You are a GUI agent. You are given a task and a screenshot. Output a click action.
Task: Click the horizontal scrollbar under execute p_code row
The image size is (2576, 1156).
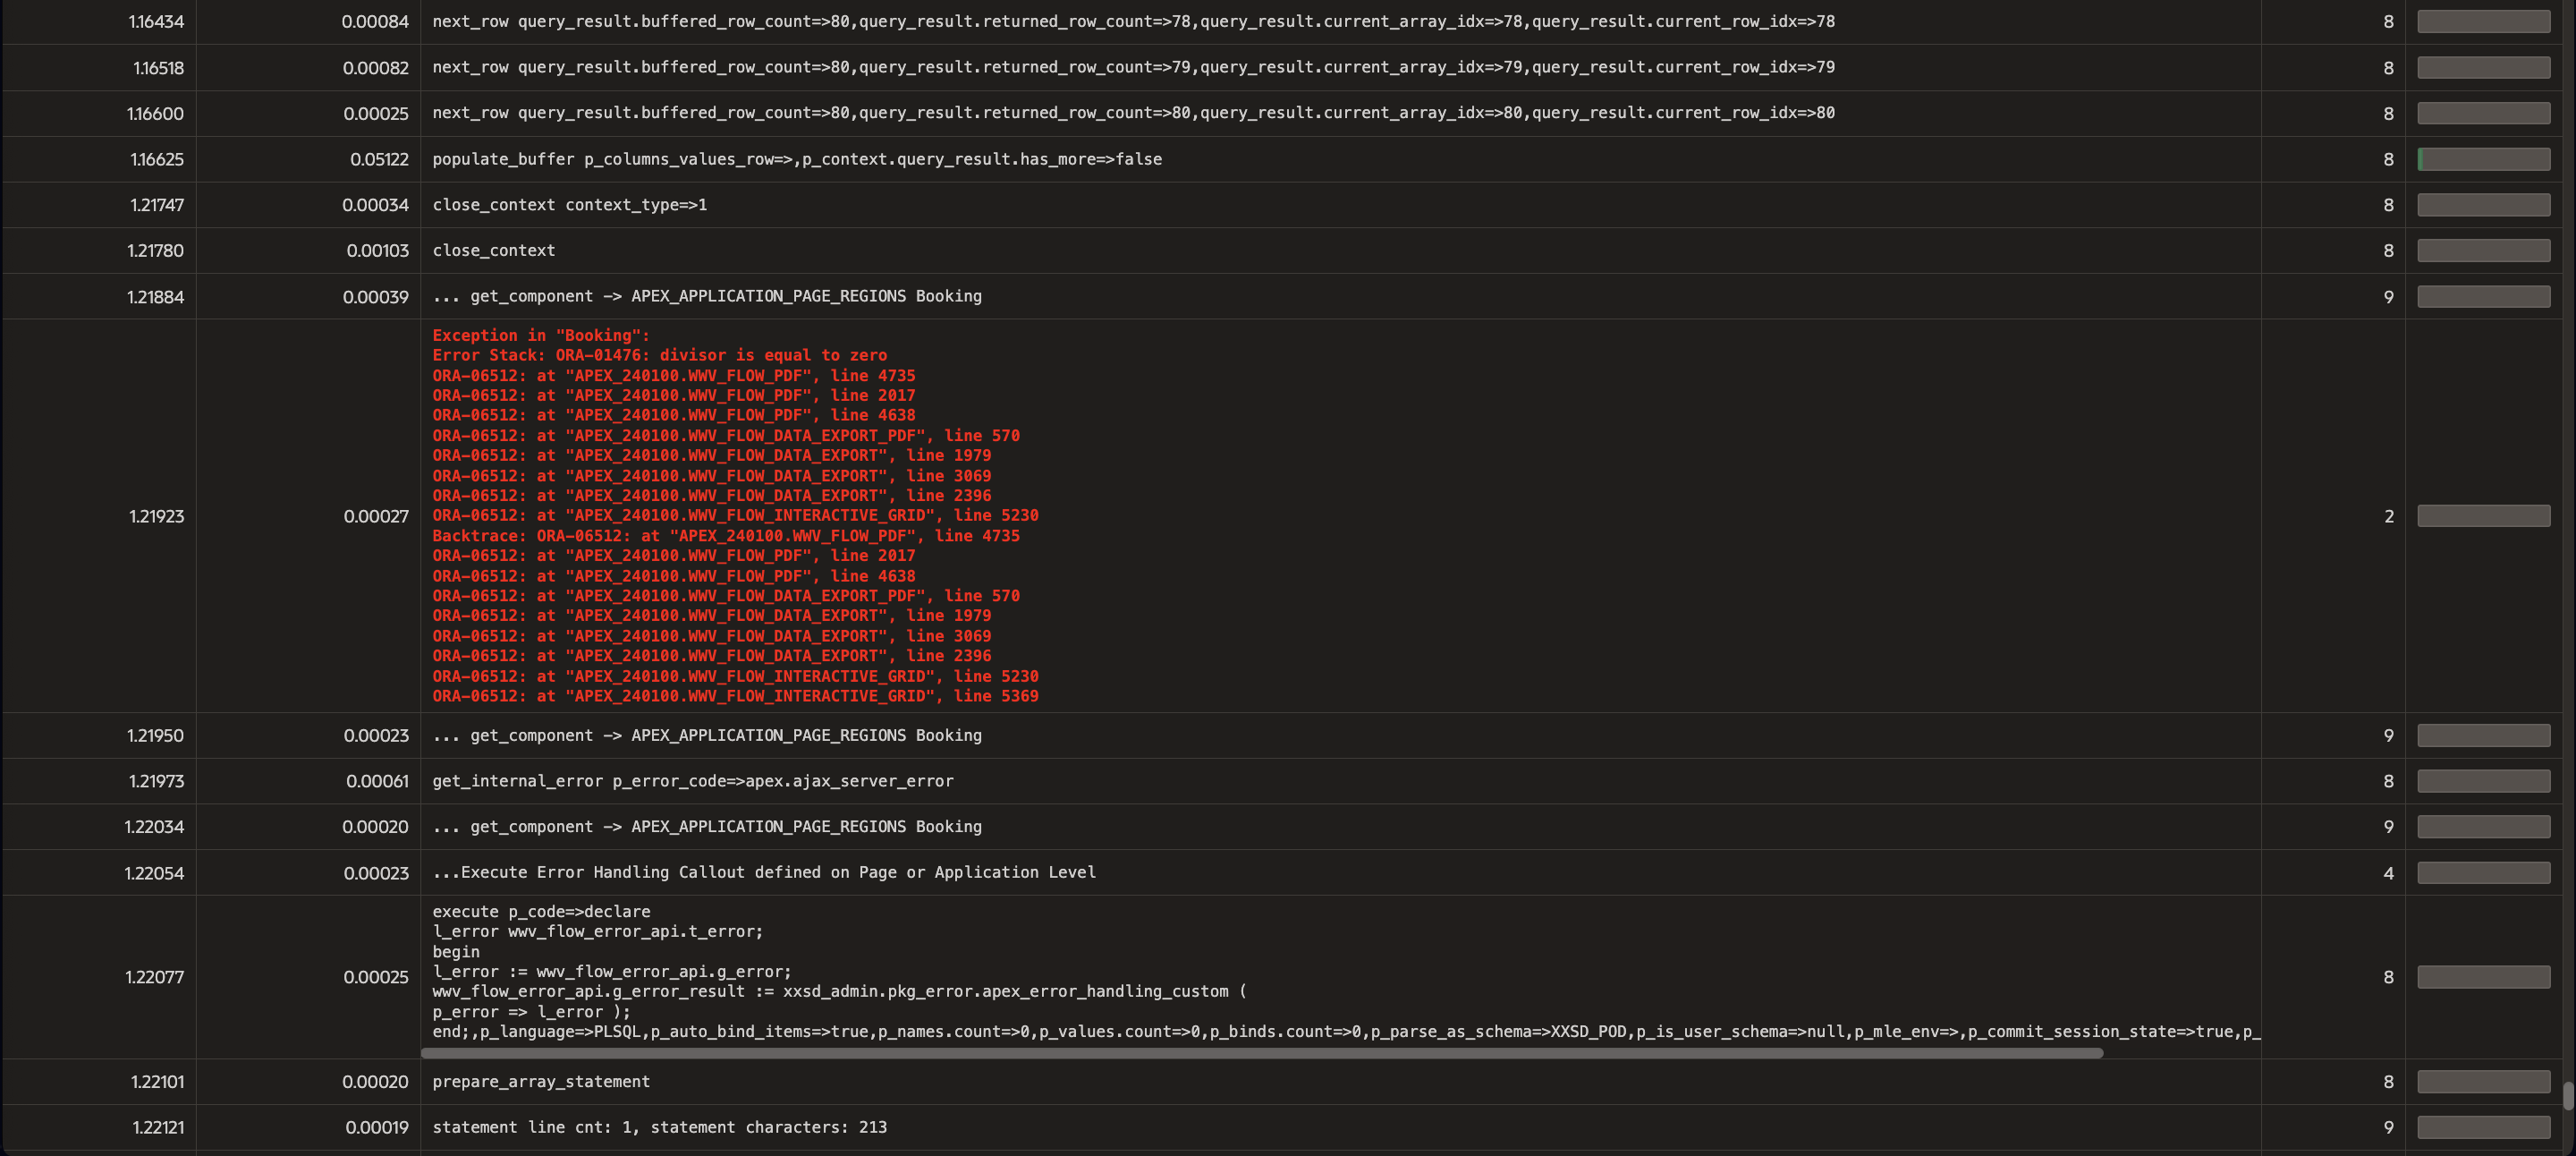tap(1262, 1053)
